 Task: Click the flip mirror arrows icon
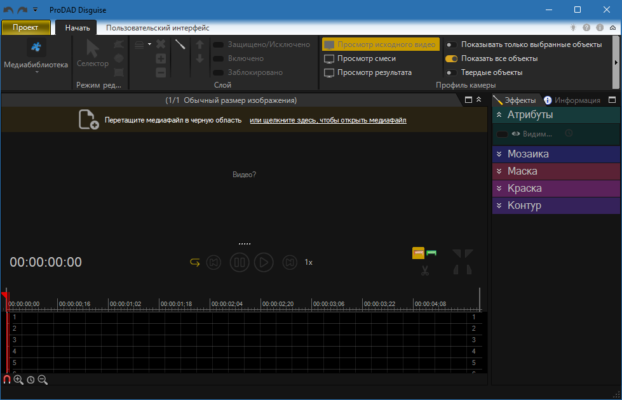(x=463, y=262)
